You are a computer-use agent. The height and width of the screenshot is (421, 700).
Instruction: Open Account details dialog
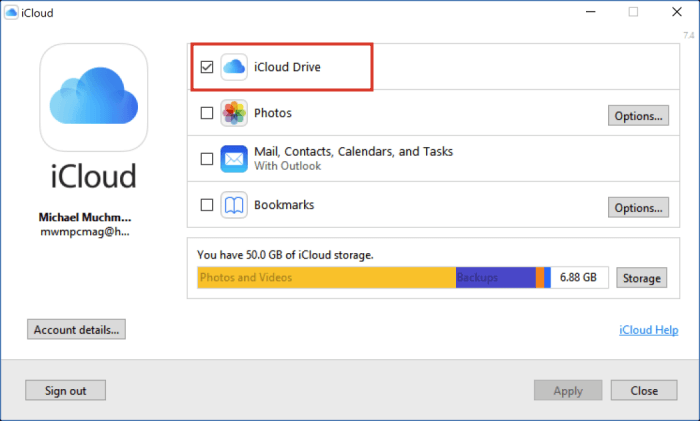click(x=76, y=329)
